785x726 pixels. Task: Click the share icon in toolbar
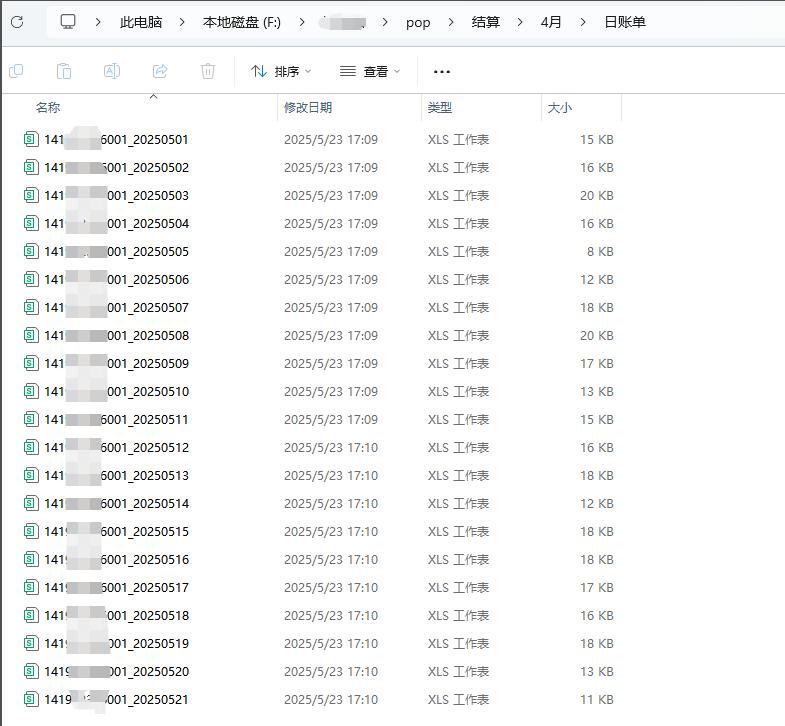[160, 72]
